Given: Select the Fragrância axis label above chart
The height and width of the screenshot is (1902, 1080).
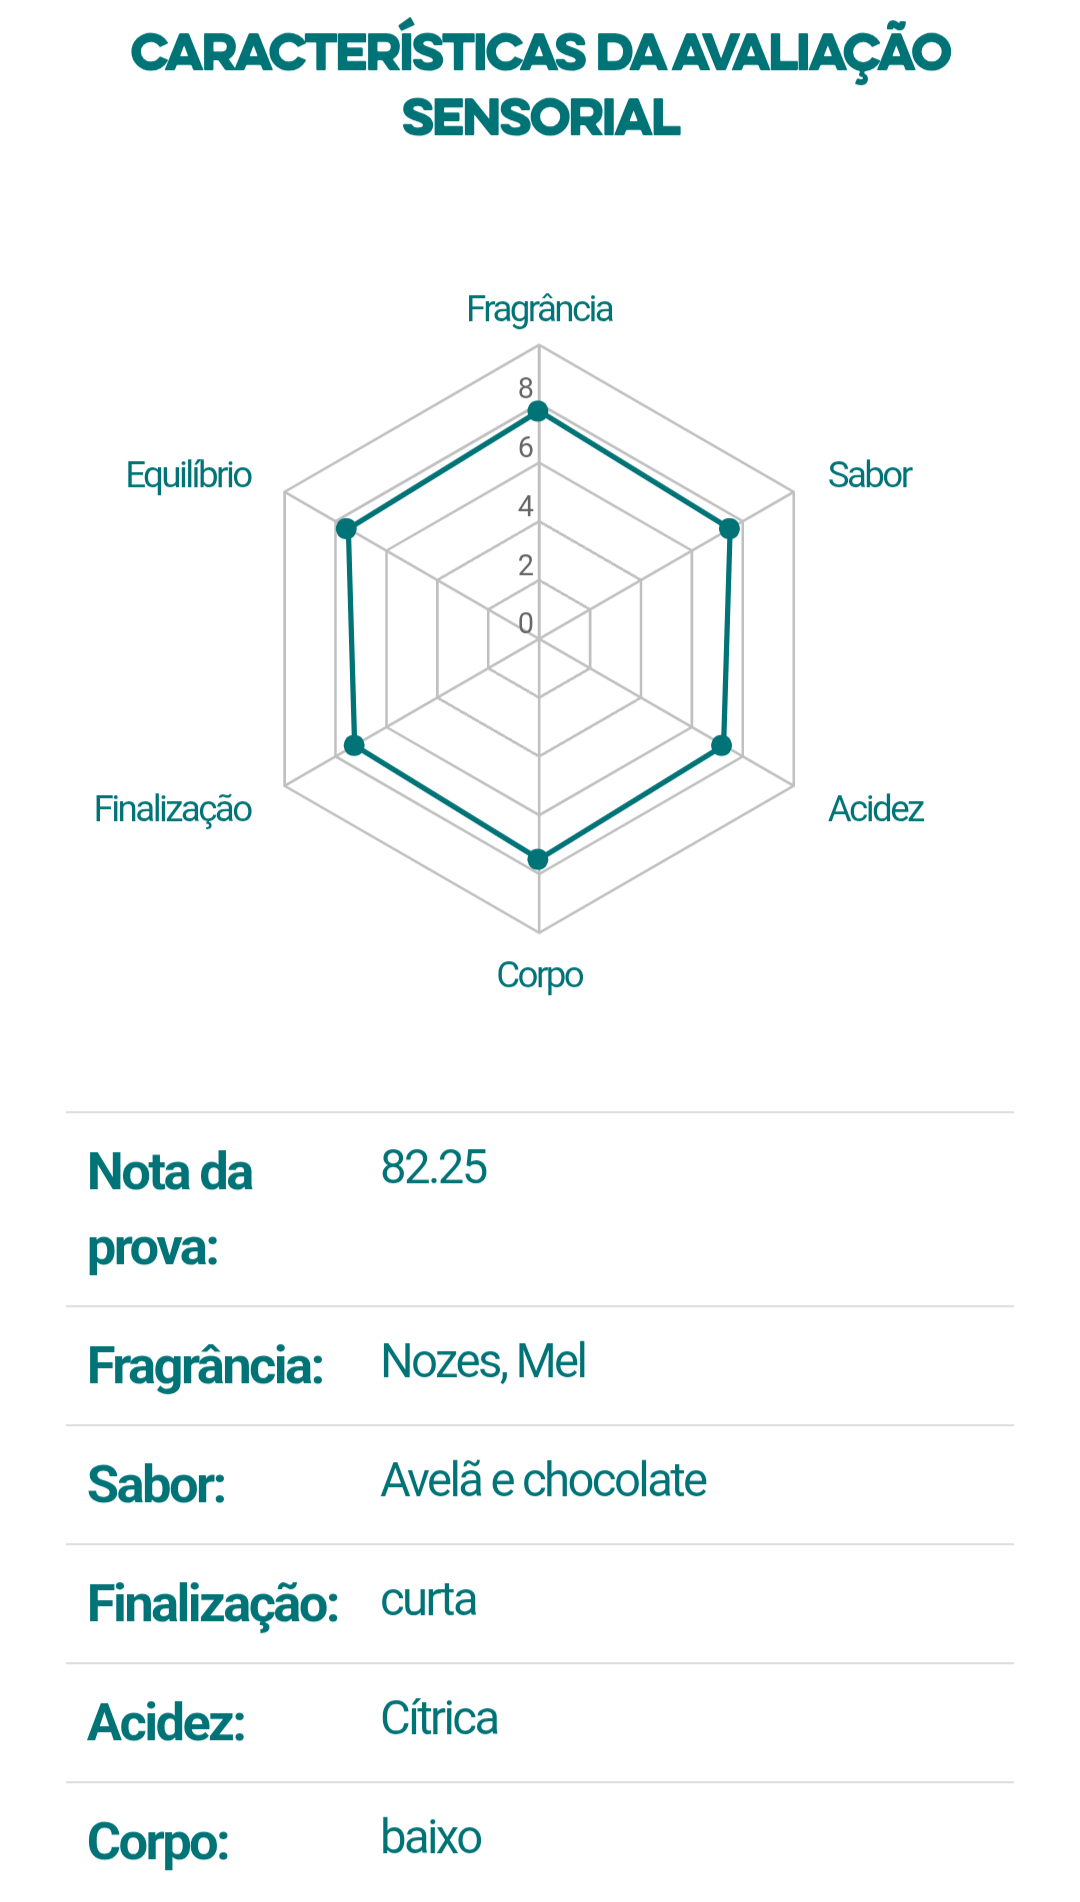Looking at the screenshot, I should (x=539, y=309).
